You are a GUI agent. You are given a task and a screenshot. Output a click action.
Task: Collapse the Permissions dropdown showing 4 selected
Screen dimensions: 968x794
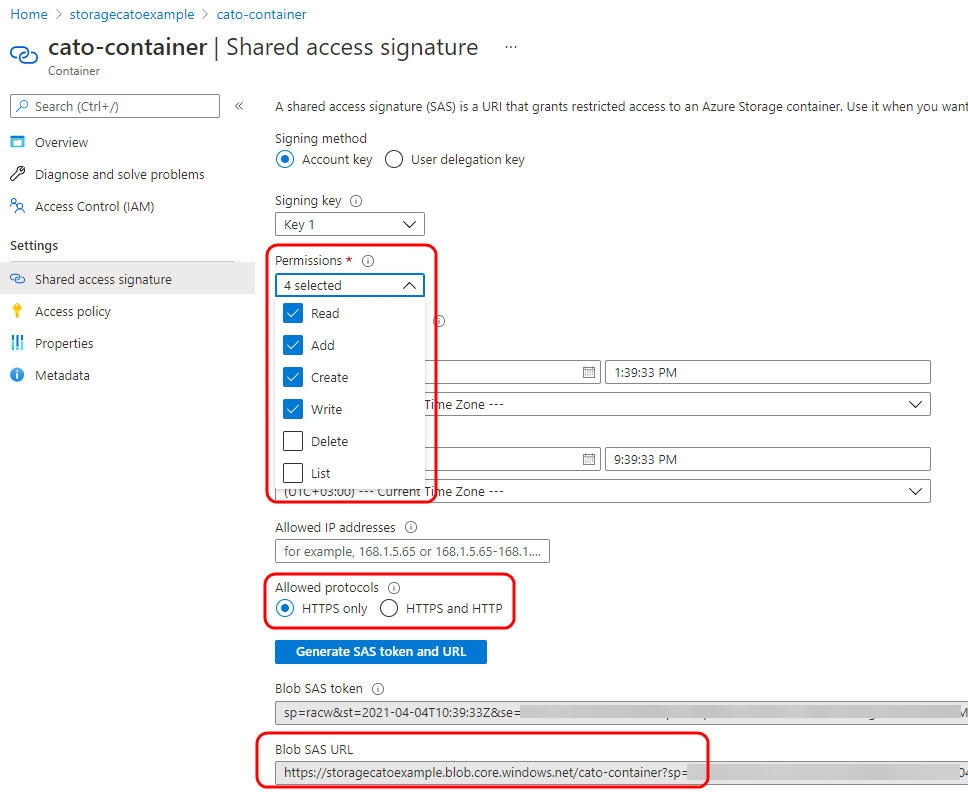(x=349, y=285)
